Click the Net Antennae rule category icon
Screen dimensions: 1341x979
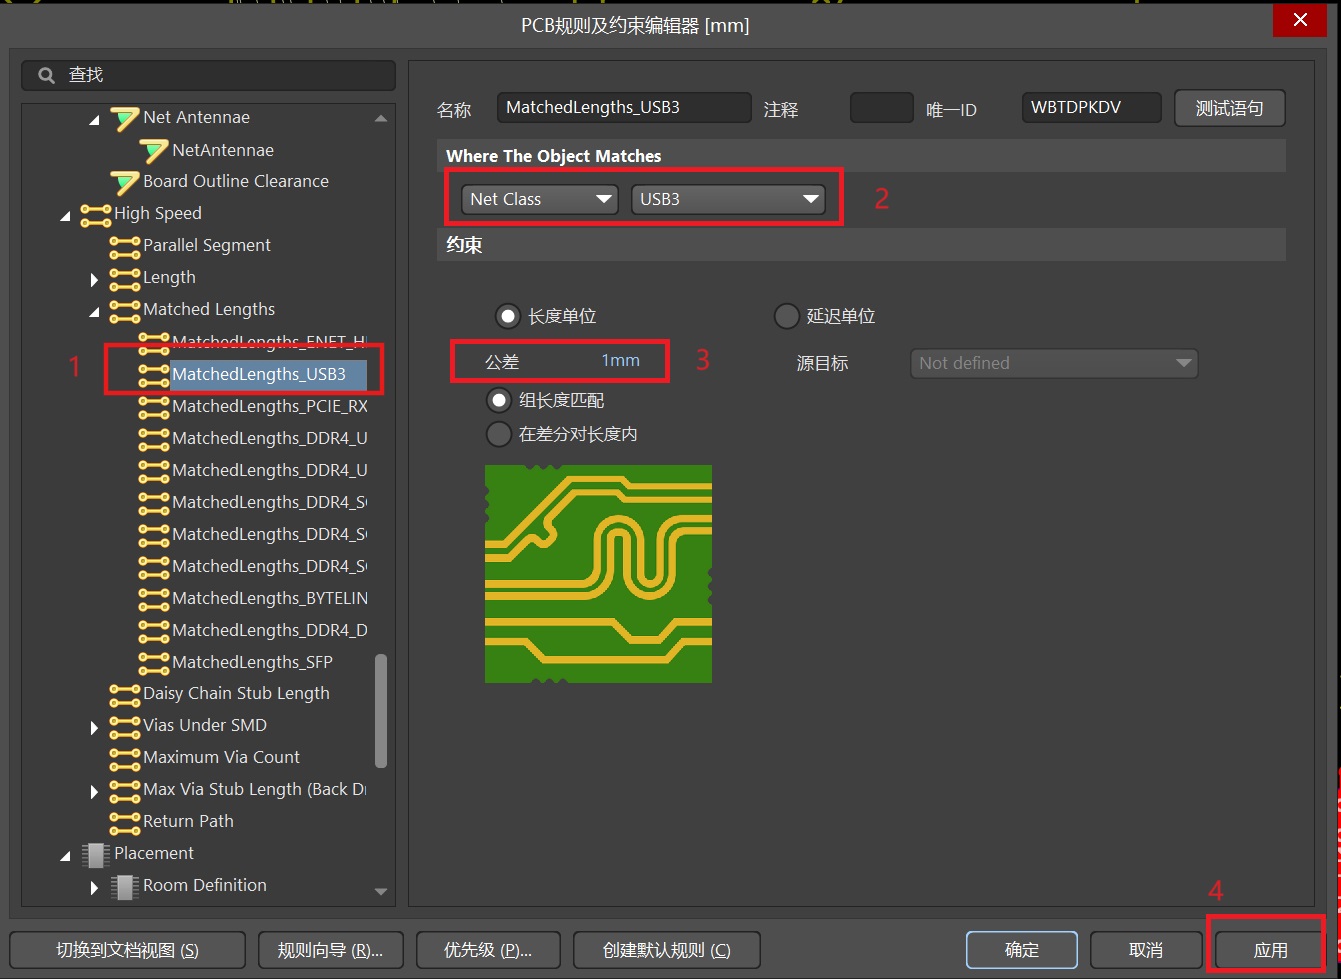pyautogui.click(x=125, y=118)
